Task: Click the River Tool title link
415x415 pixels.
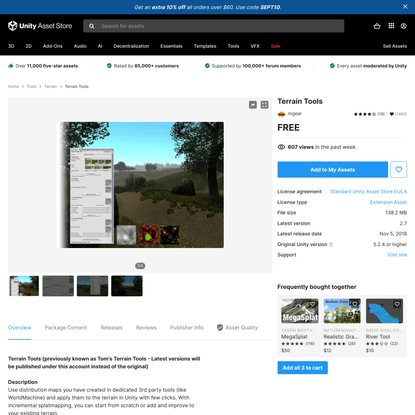Action: click(x=378, y=337)
